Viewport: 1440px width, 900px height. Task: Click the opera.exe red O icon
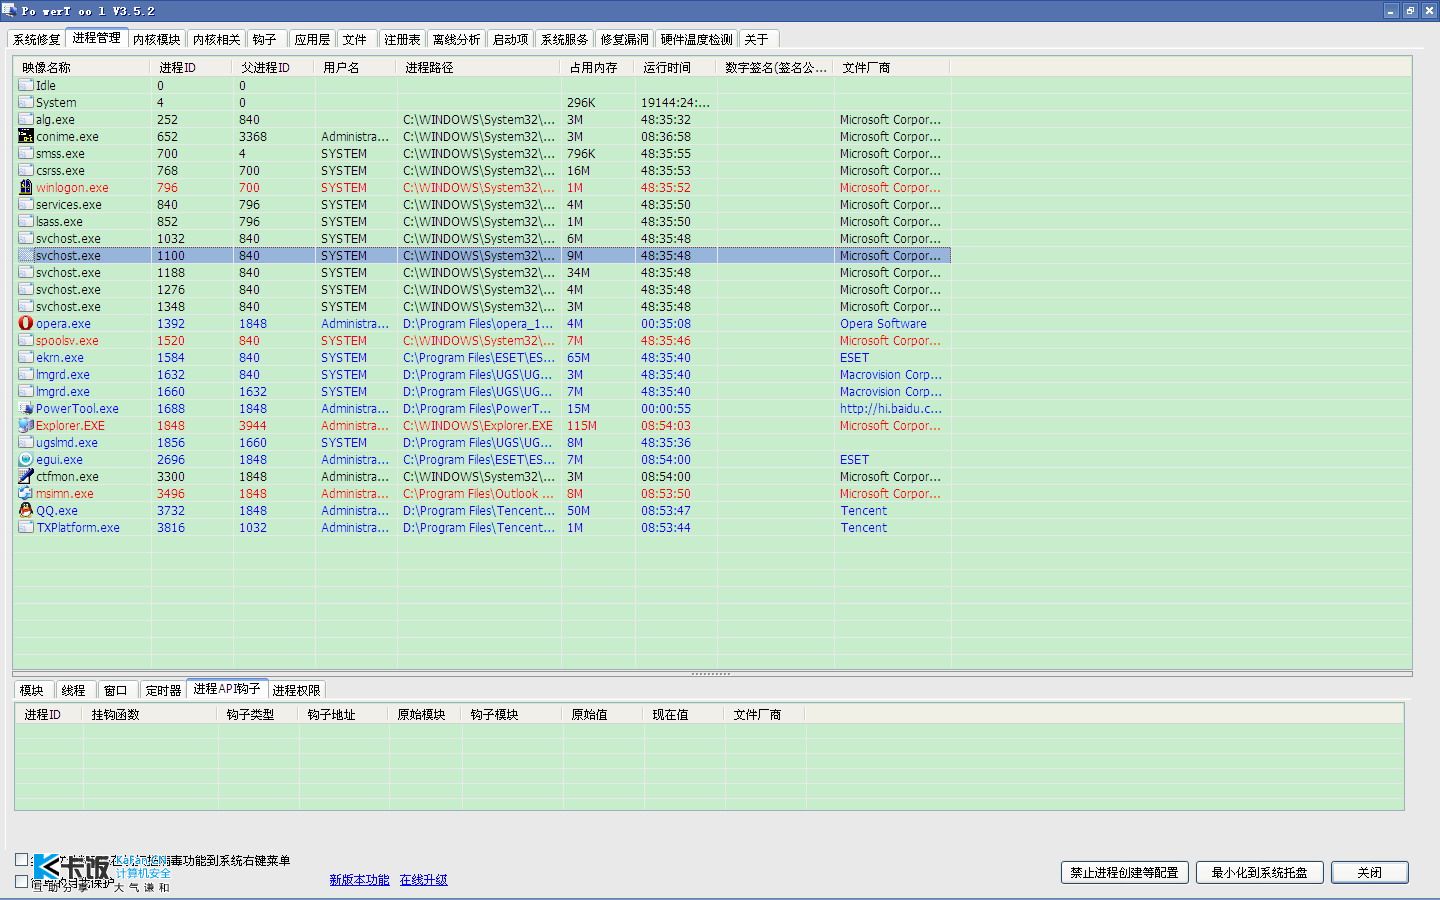click(26, 323)
